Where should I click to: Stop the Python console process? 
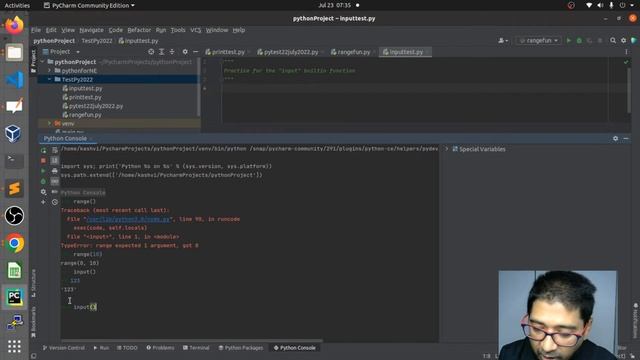tap(43, 160)
